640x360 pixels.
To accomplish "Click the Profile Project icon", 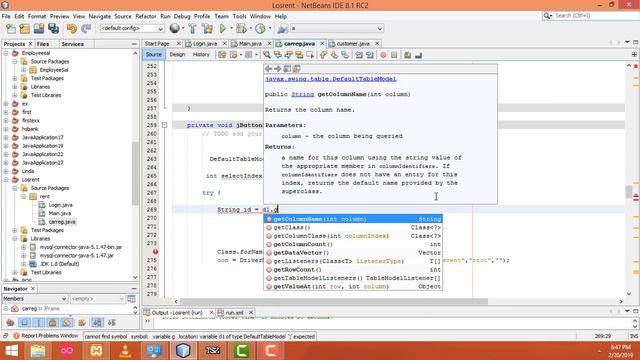I will [260, 29].
